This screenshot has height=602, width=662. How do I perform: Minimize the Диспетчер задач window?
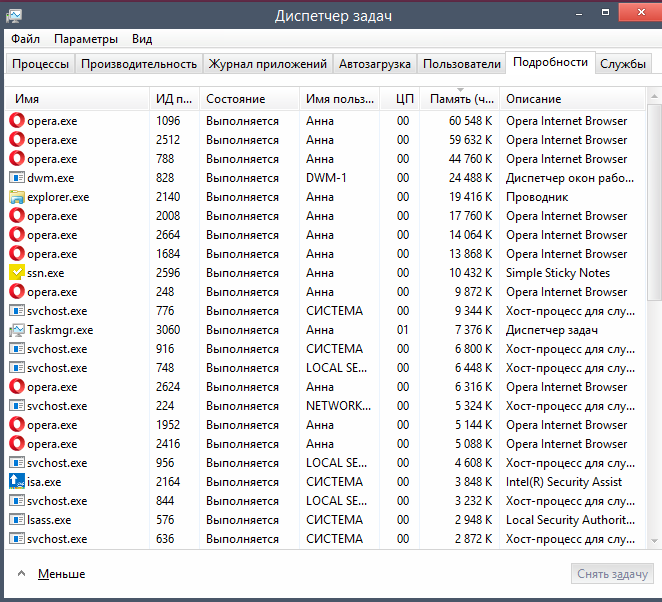coord(579,13)
